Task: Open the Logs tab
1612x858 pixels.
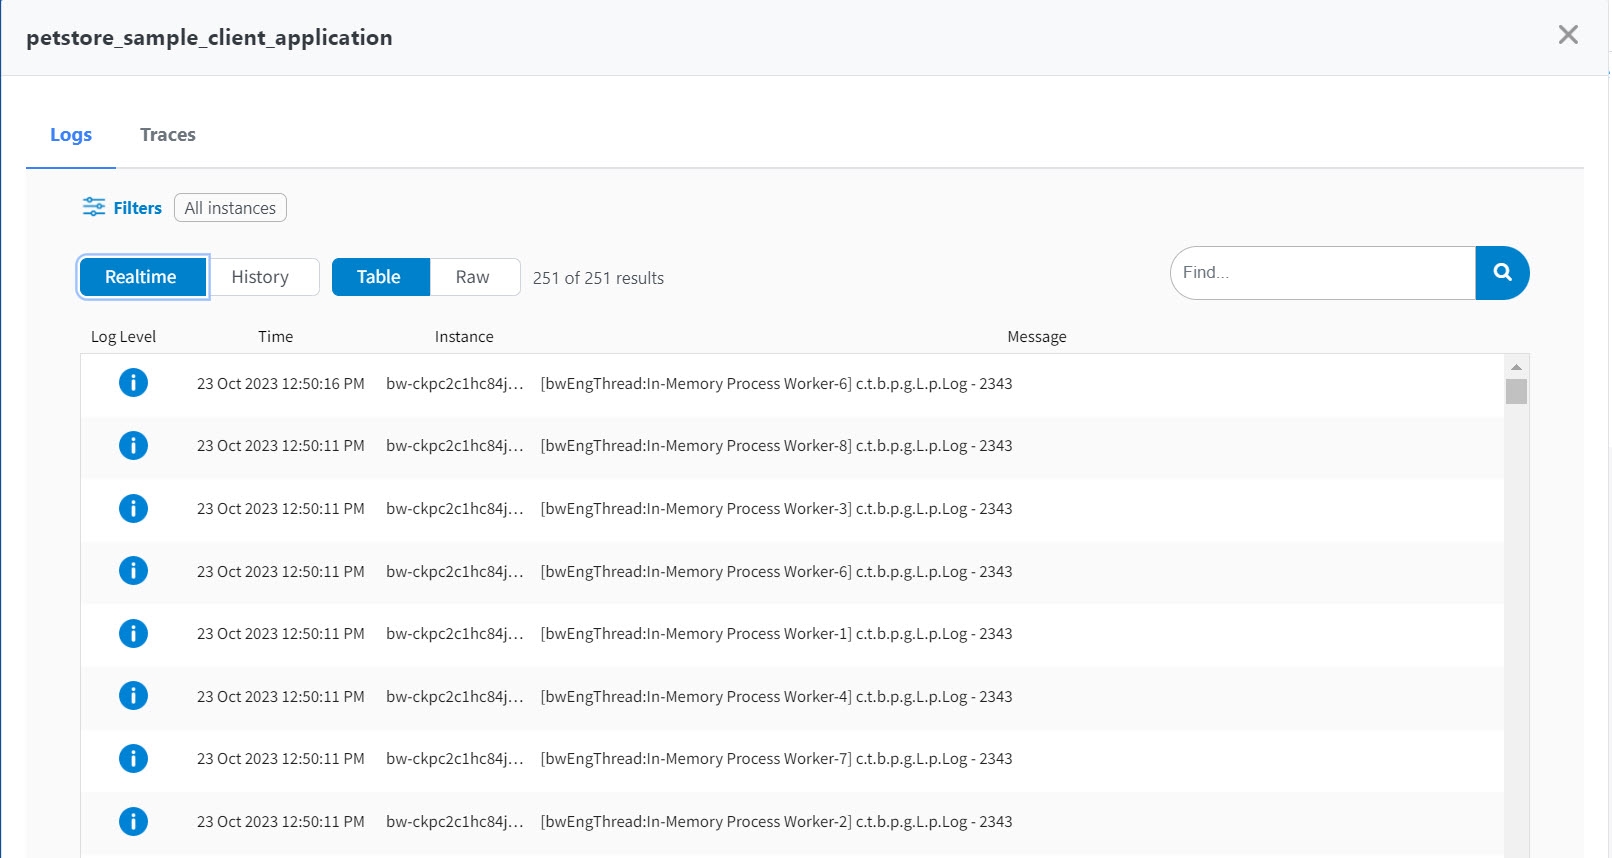Action: pos(71,135)
